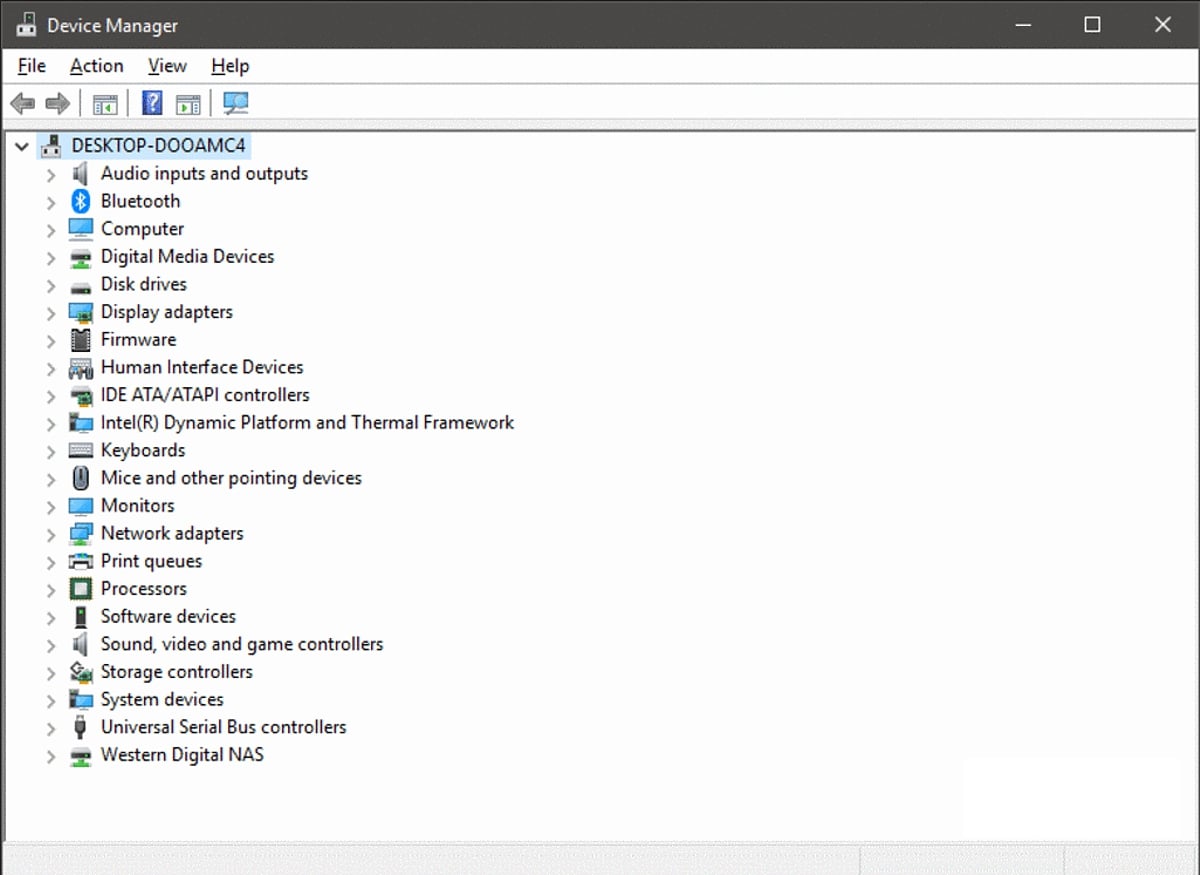Select the IDE ATA/ATAPI controllers label
The height and width of the screenshot is (875, 1200).
pos(205,395)
